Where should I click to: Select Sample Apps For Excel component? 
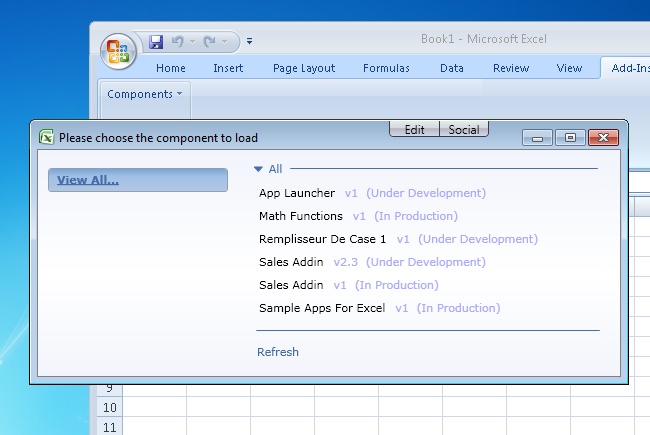point(379,308)
